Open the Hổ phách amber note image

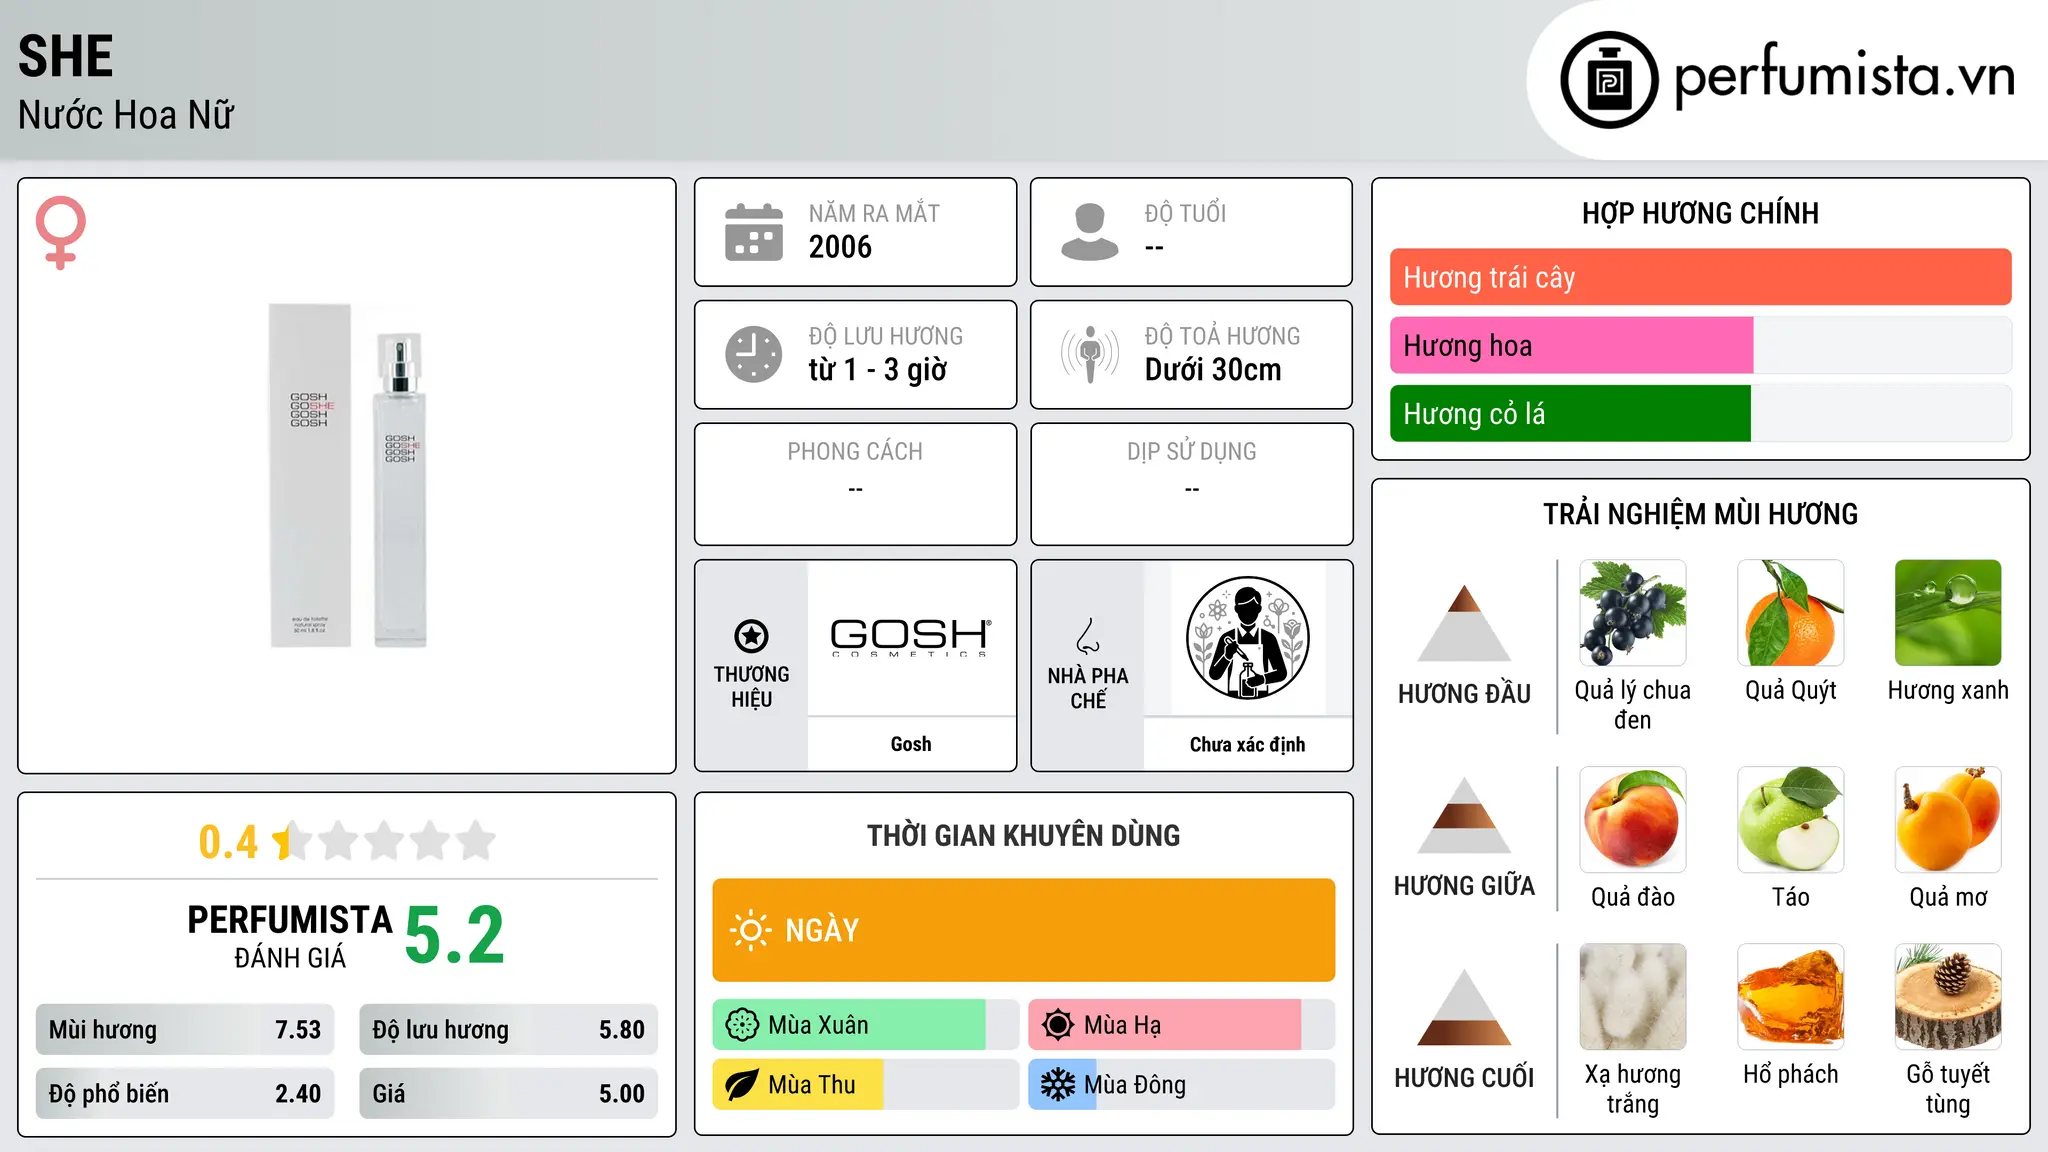[1790, 997]
